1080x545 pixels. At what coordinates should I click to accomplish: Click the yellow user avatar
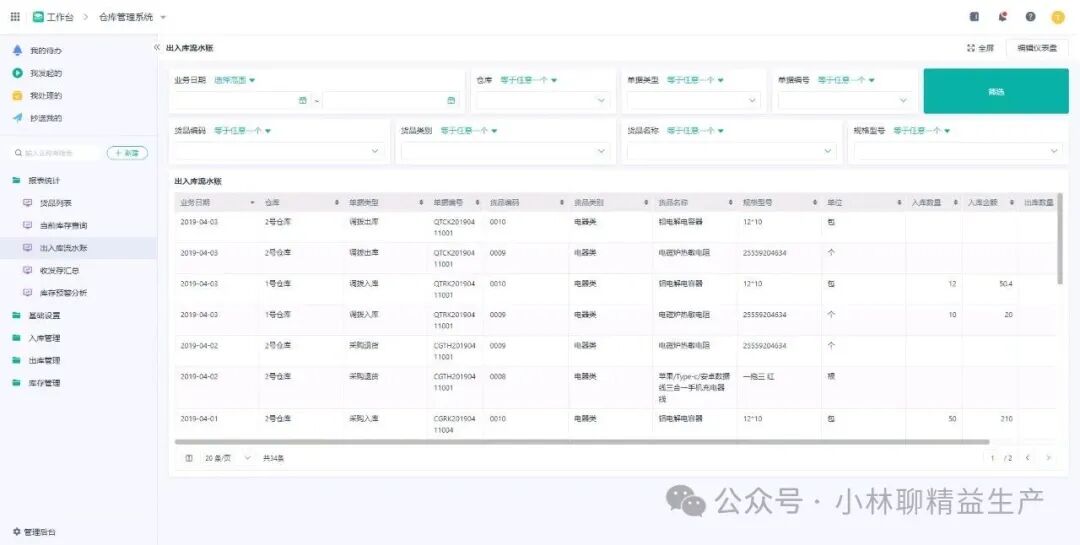pyautogui.click(x=1057, y=17)
